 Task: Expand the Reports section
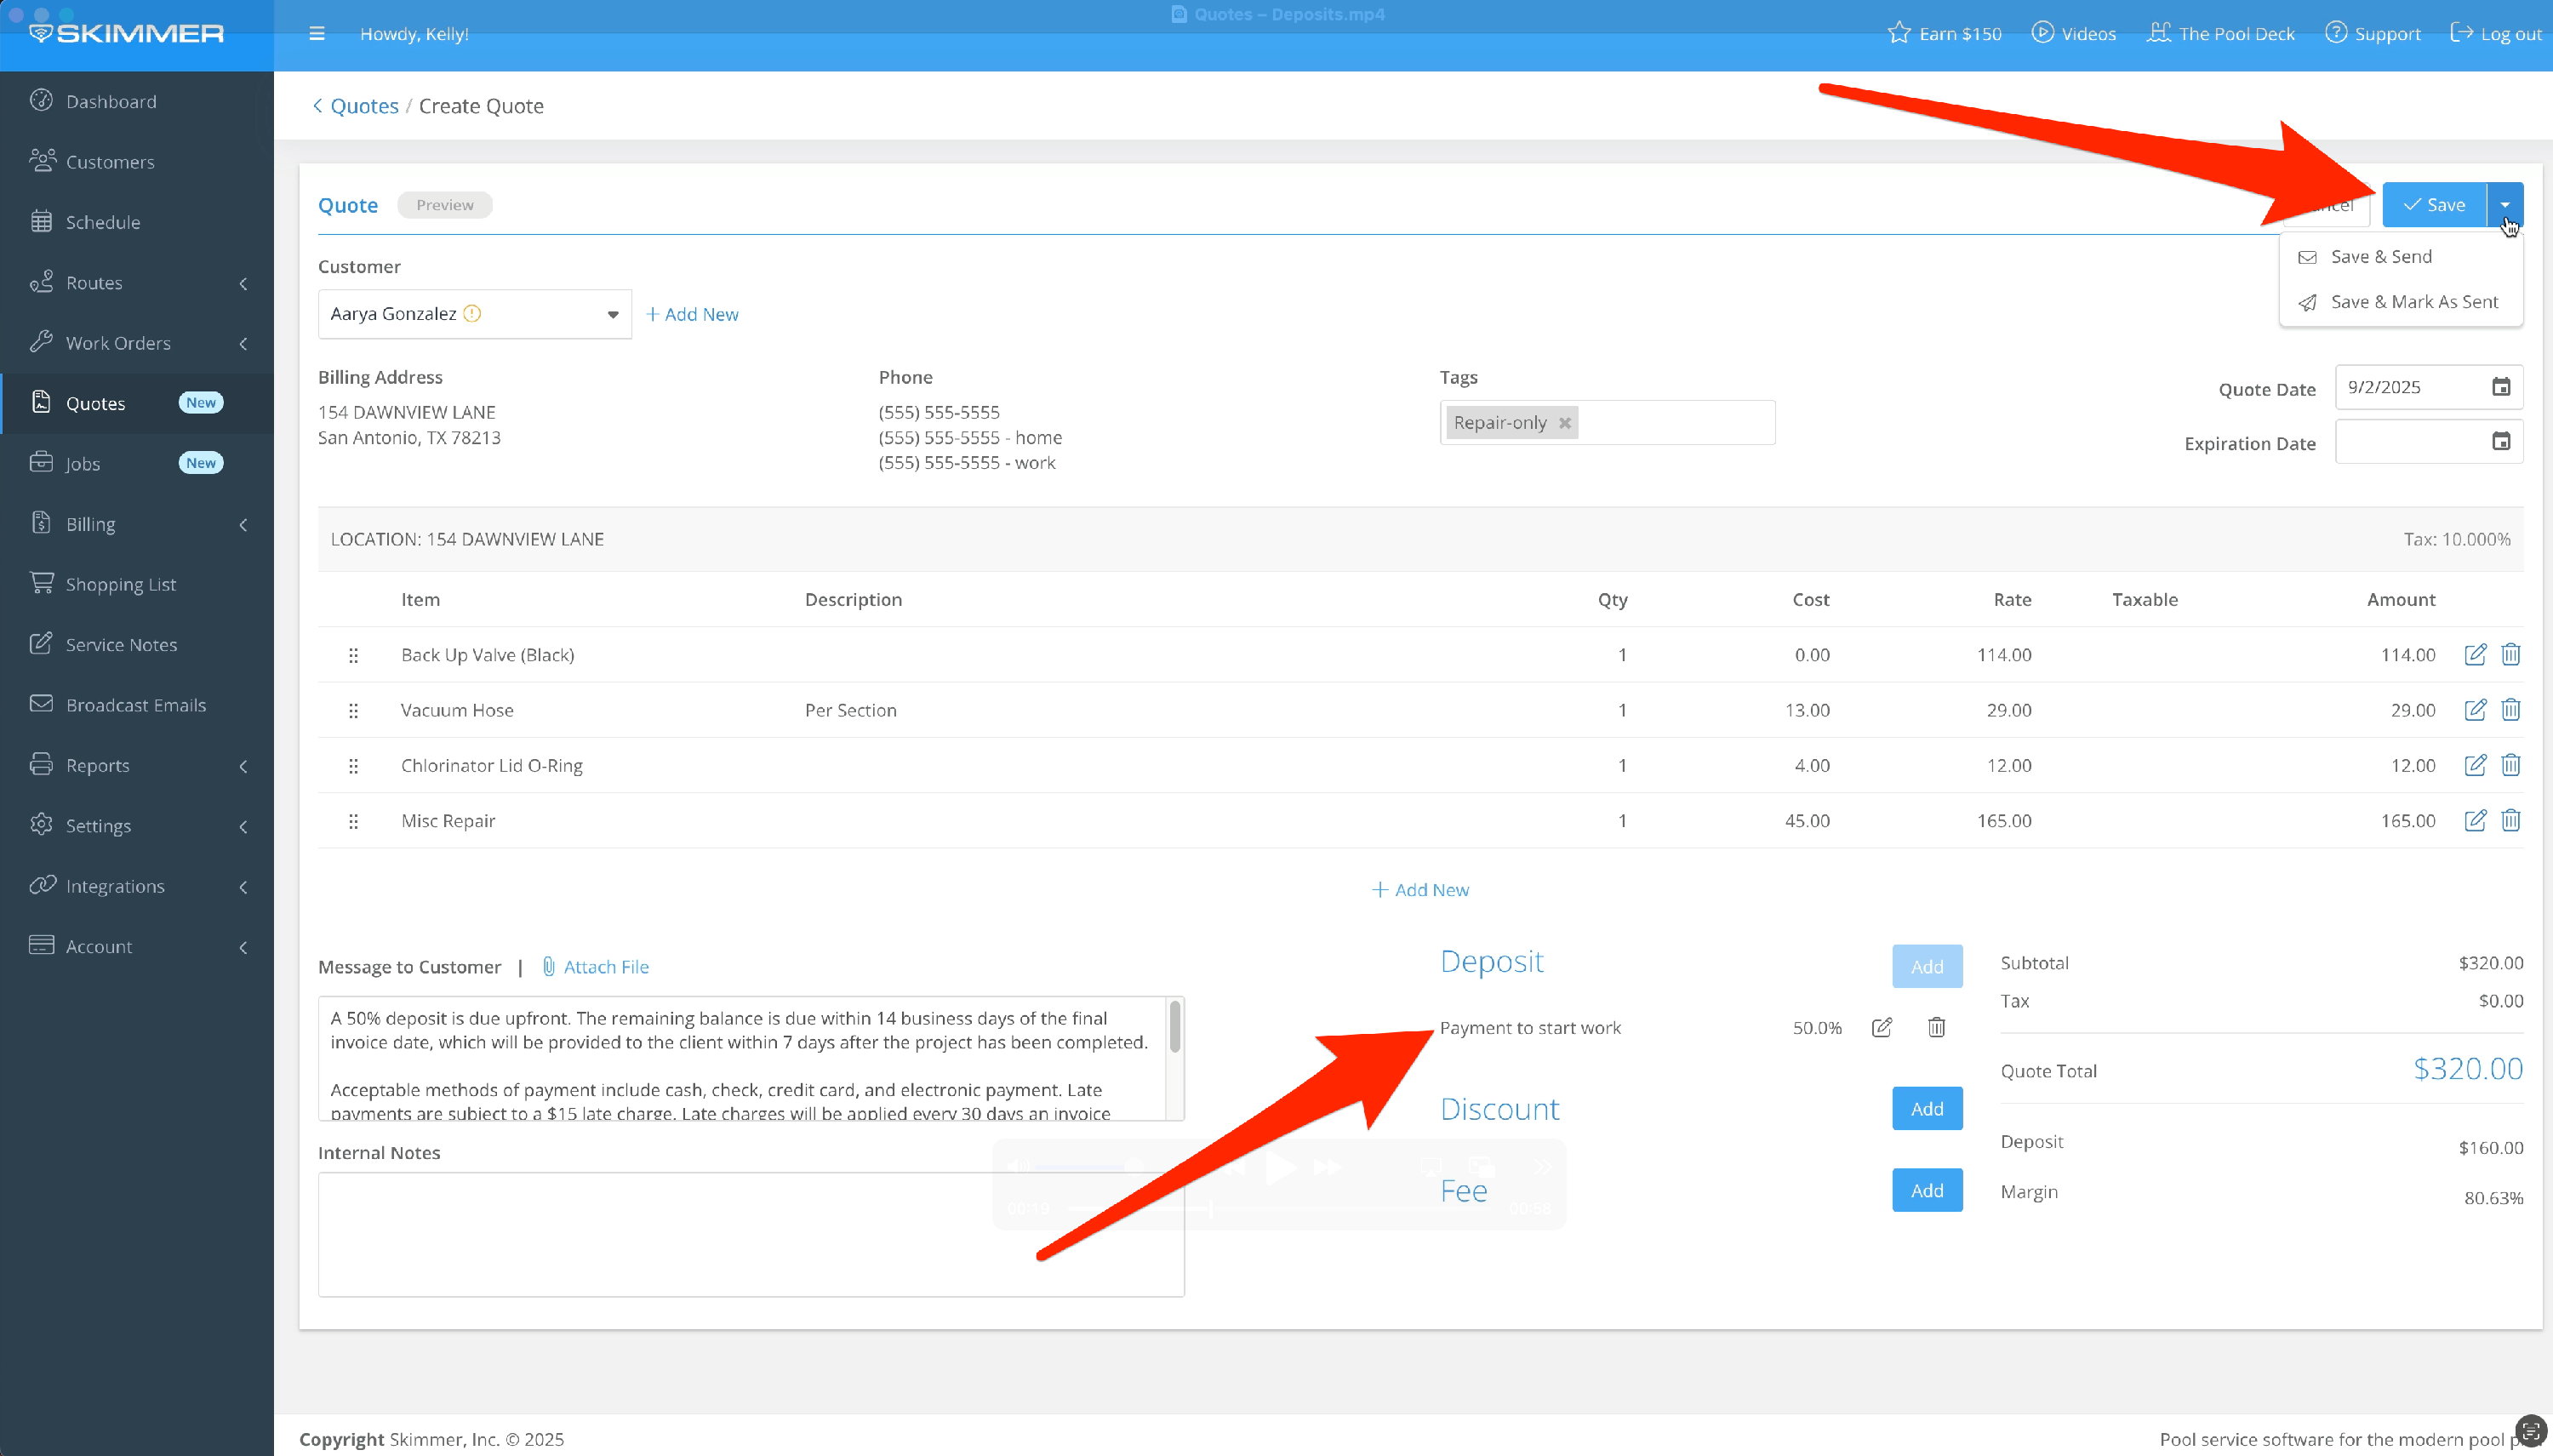(x=137, y=765)
